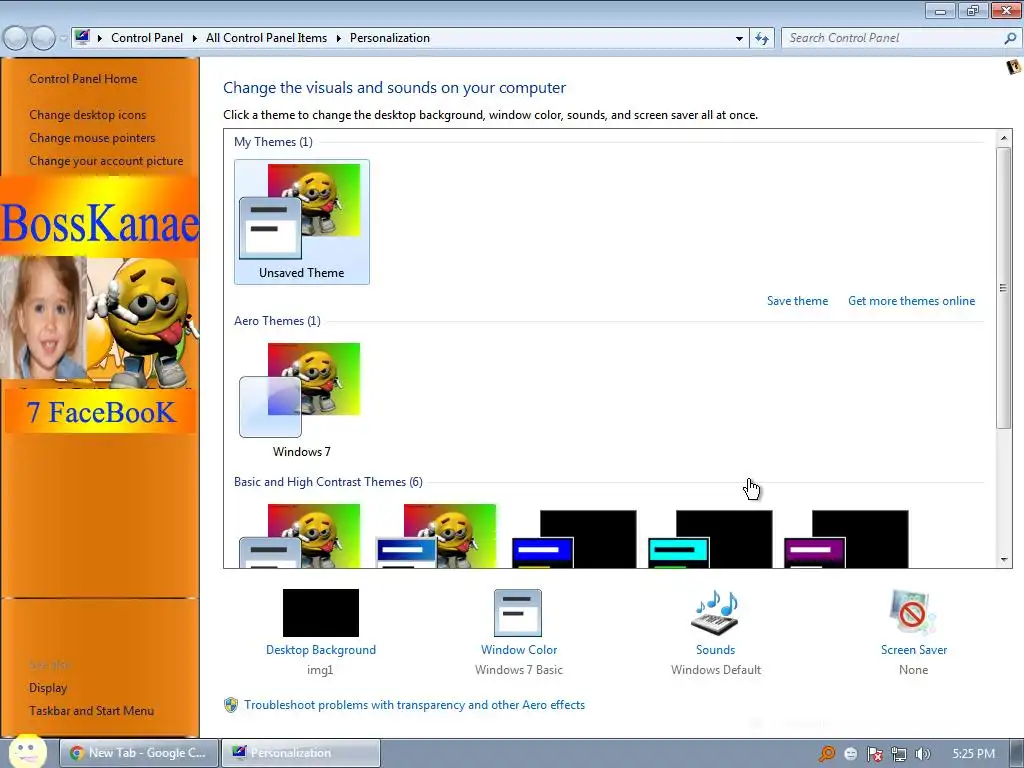The image size is (1024, 768).
Task: Open Screen Saver settings icon
Action: (x=913, y=613)
